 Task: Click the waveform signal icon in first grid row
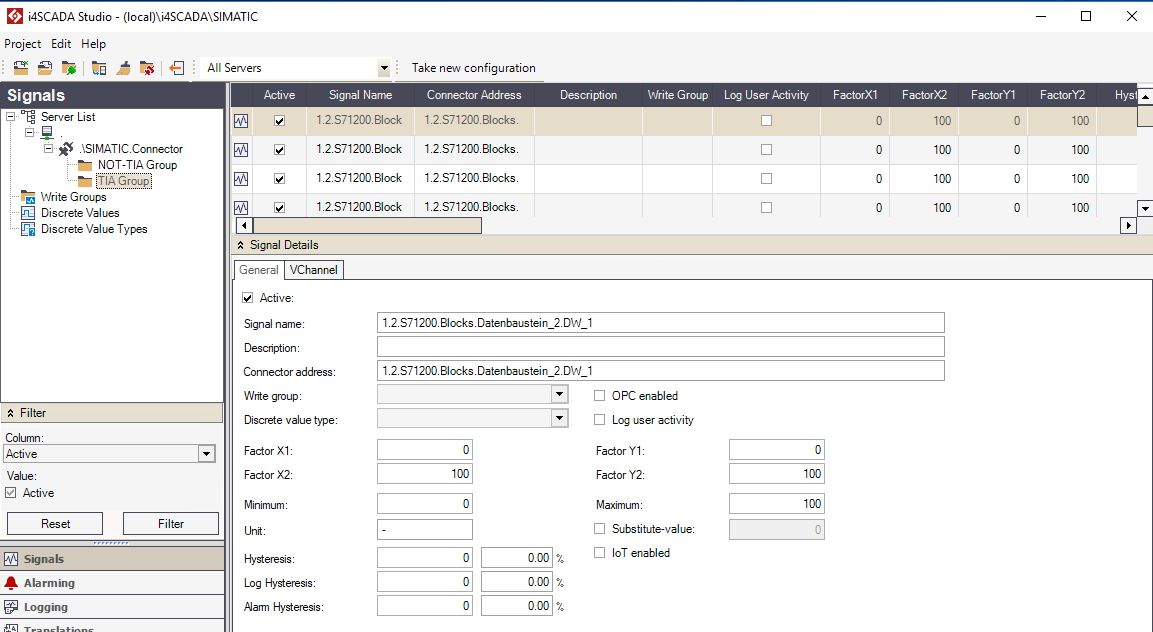[x=241, y=121]
